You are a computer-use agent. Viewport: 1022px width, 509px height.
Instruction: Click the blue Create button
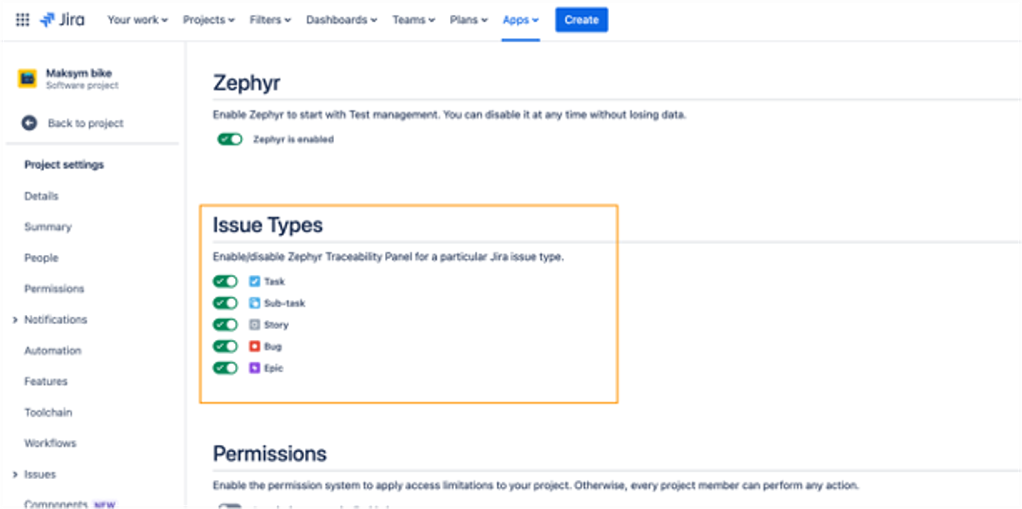[581, 20]
